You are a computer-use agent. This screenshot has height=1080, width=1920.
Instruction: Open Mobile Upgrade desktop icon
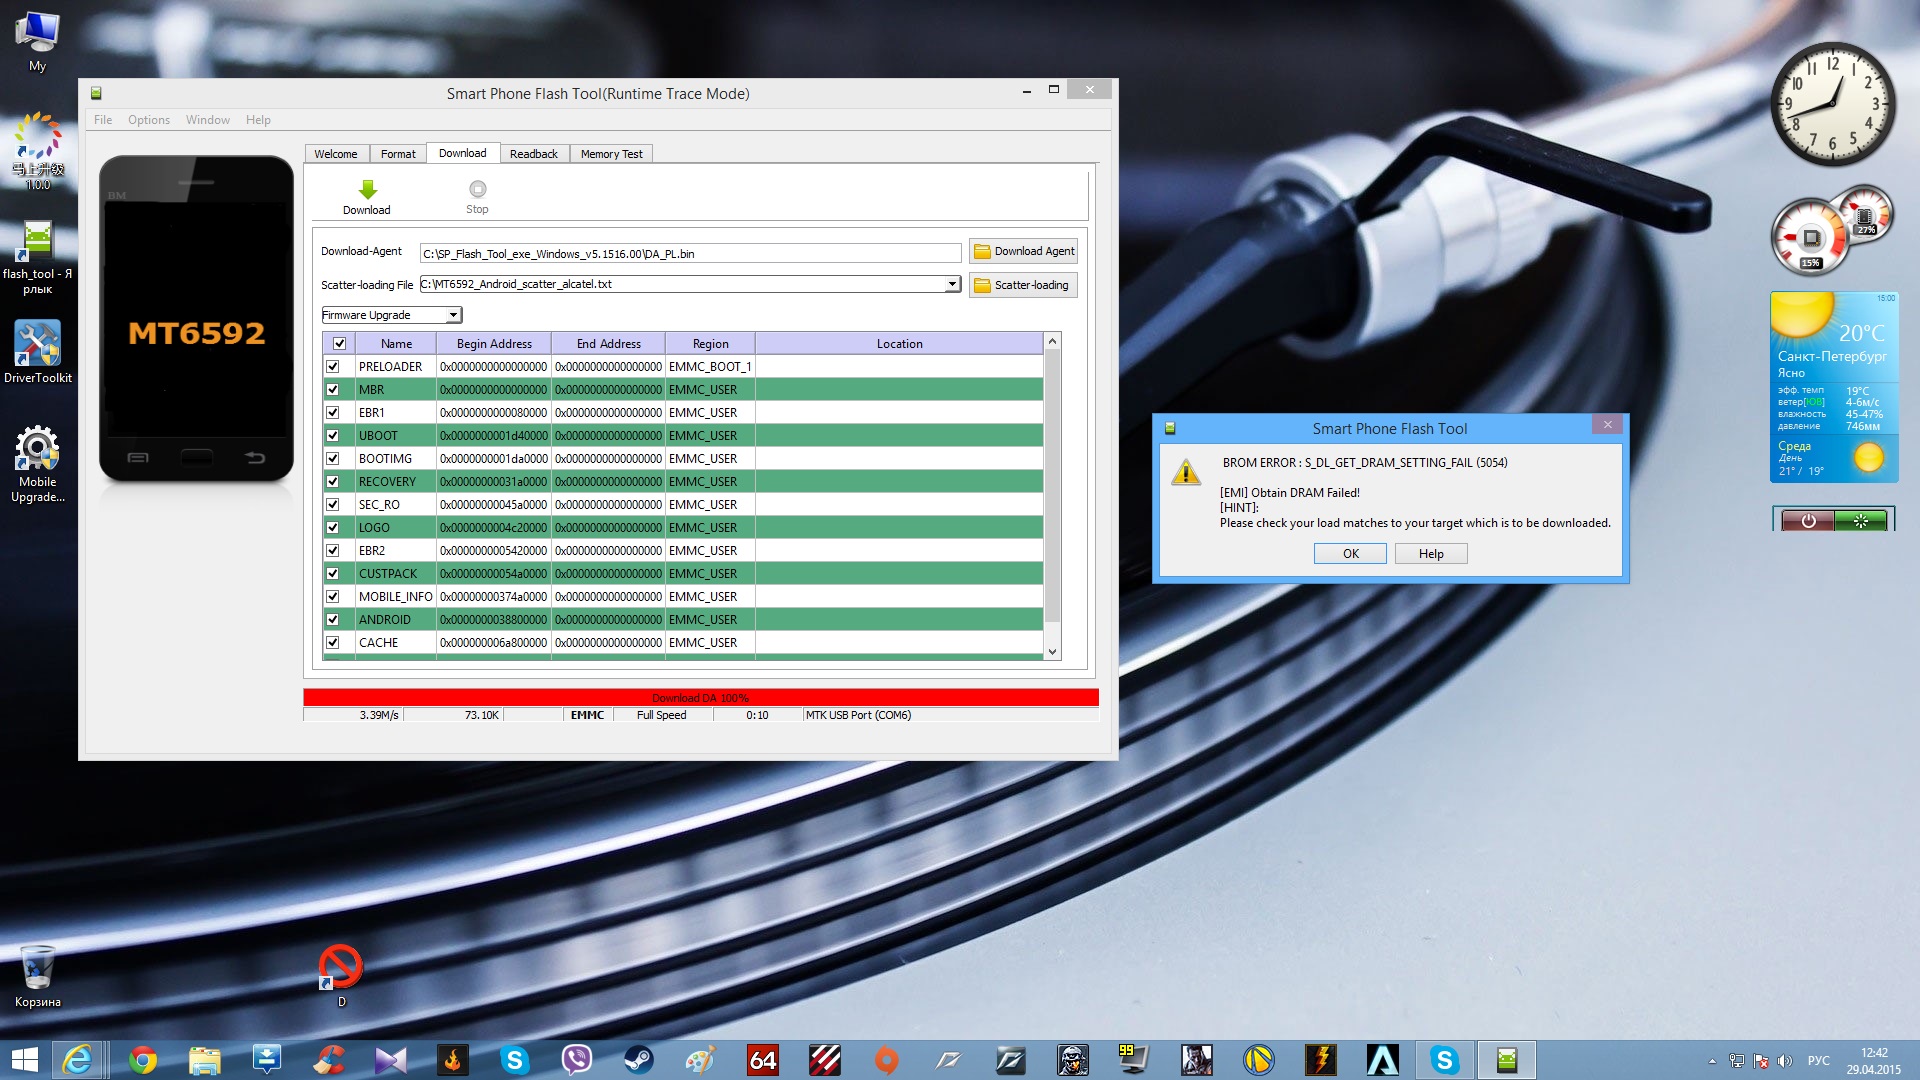coord(37,451)
